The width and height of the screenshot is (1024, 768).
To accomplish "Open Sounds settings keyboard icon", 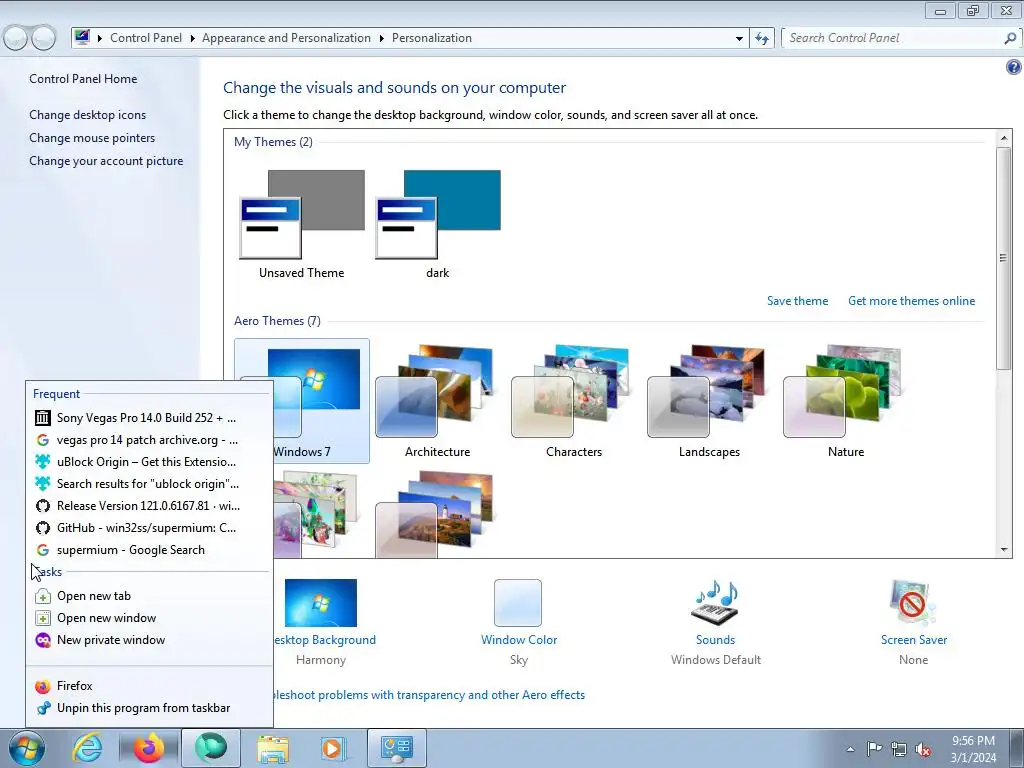I will pyautogui.click(x=715, y=602).
